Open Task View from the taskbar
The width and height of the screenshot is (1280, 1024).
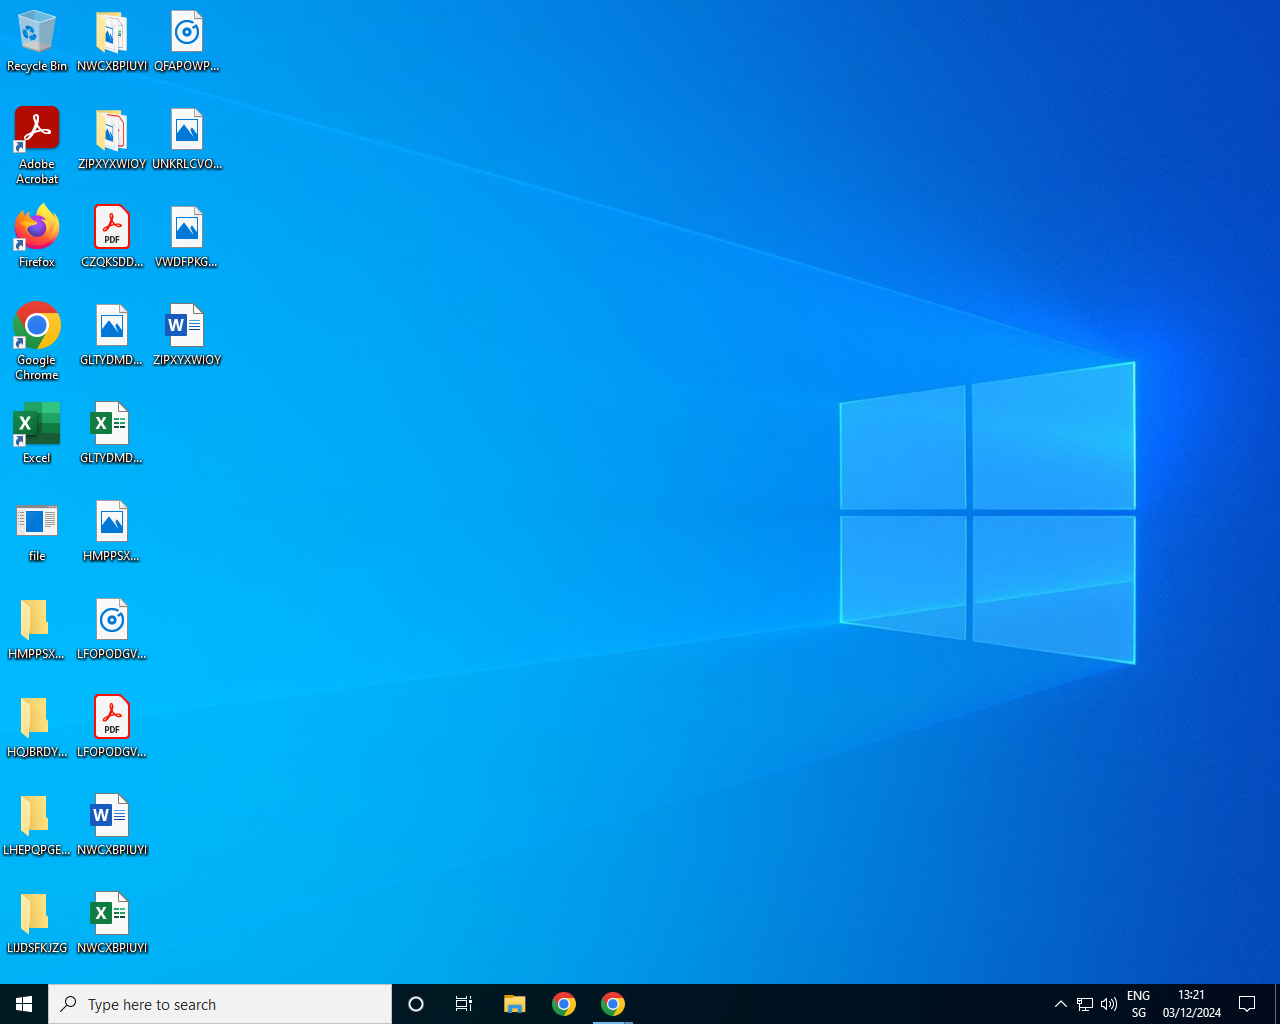[464, 1004]
